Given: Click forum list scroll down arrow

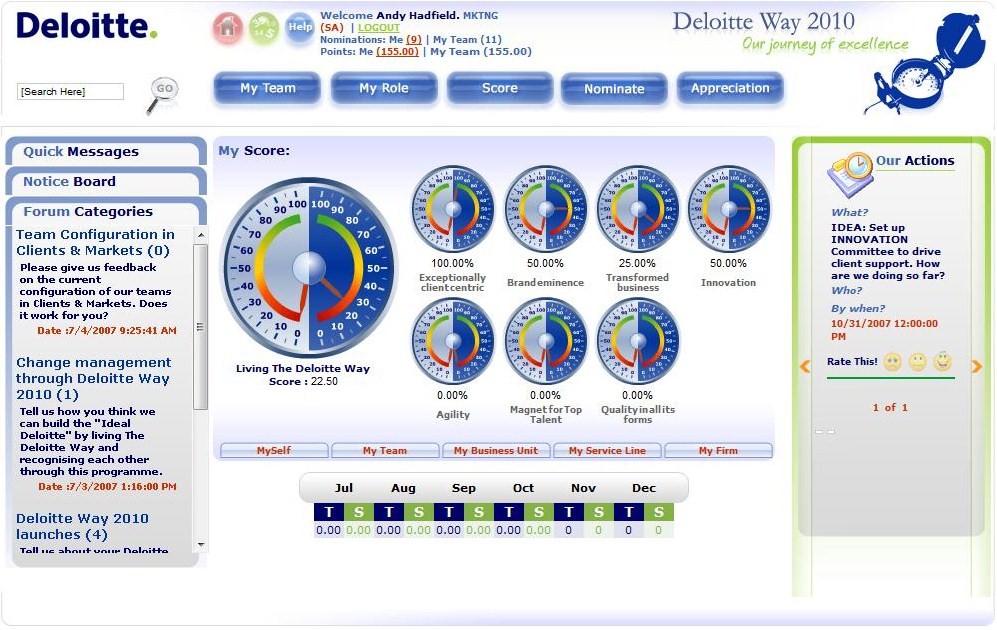Looking at the screenshot, I should pyautogui.click(x=201, y=545).
